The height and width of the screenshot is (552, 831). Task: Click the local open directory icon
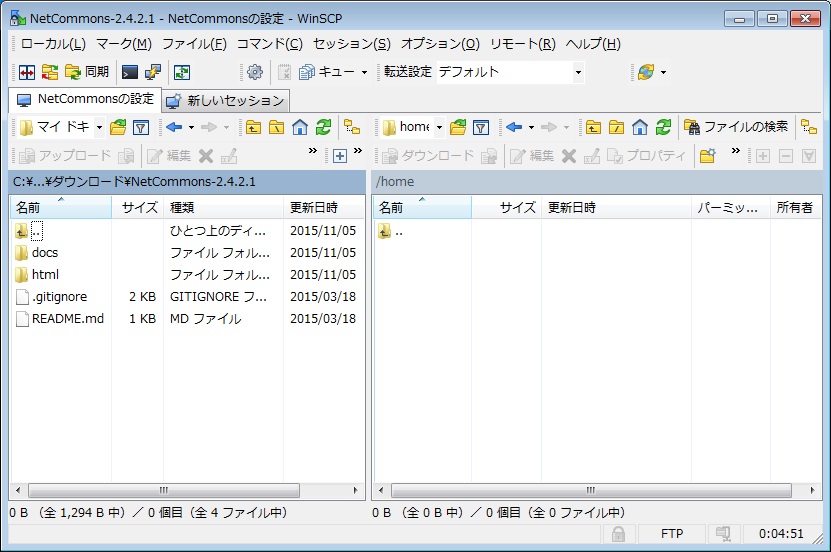(x=118, y=127)
